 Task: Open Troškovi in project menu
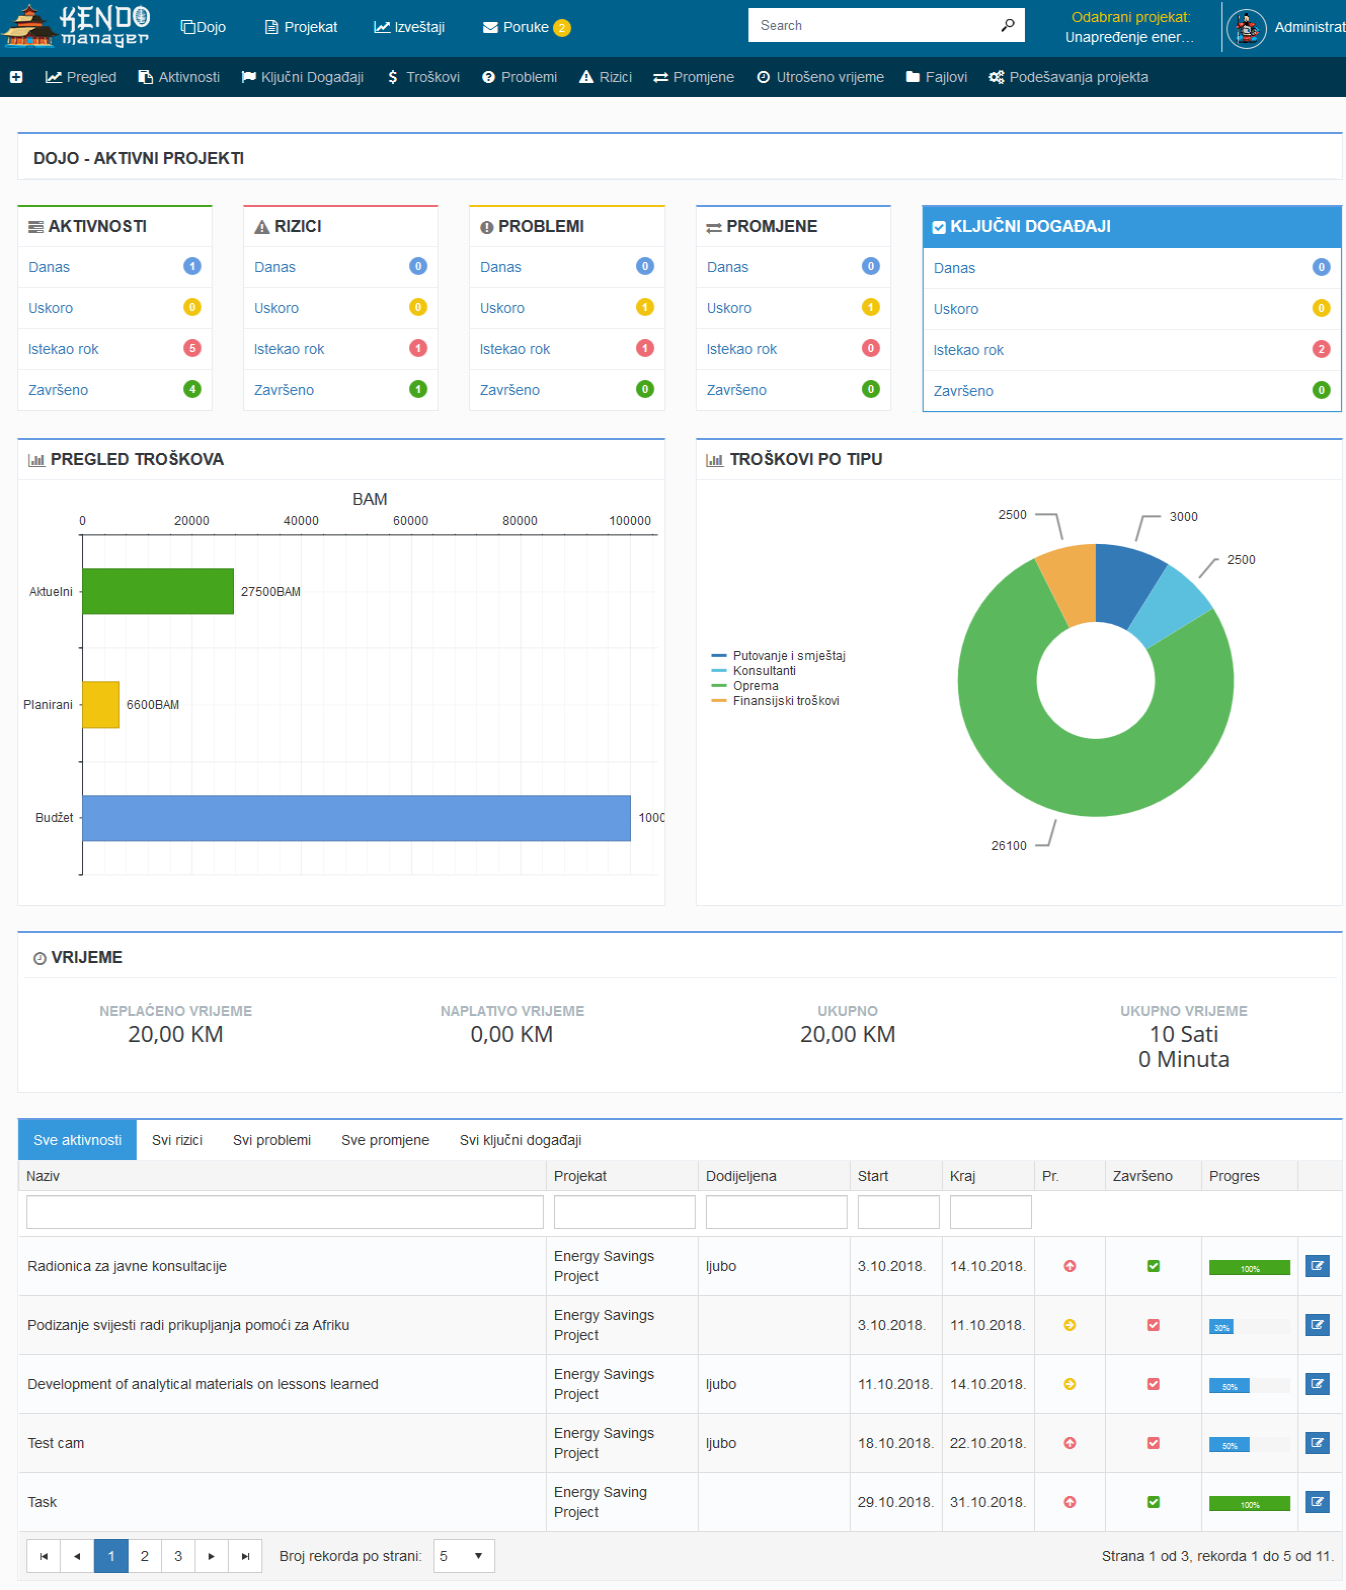(423, 77)
